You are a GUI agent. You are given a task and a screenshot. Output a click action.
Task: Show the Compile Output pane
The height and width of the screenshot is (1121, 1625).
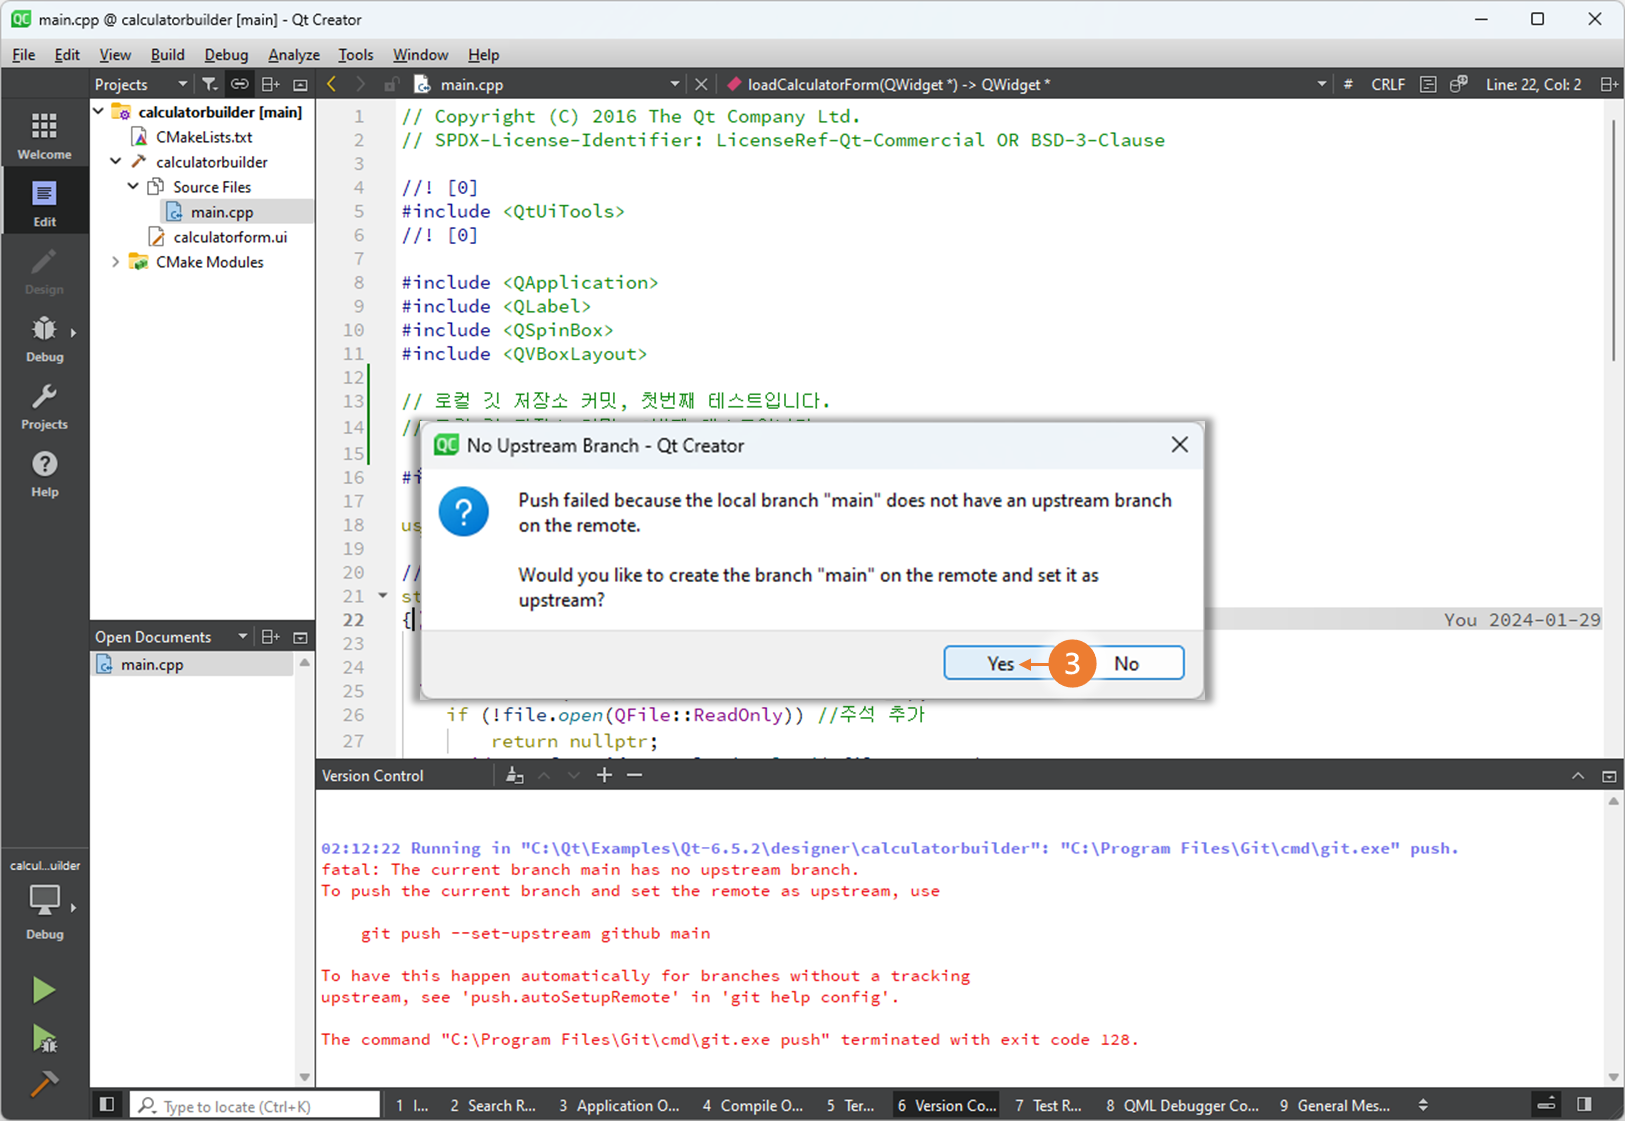pos(753,1105)
